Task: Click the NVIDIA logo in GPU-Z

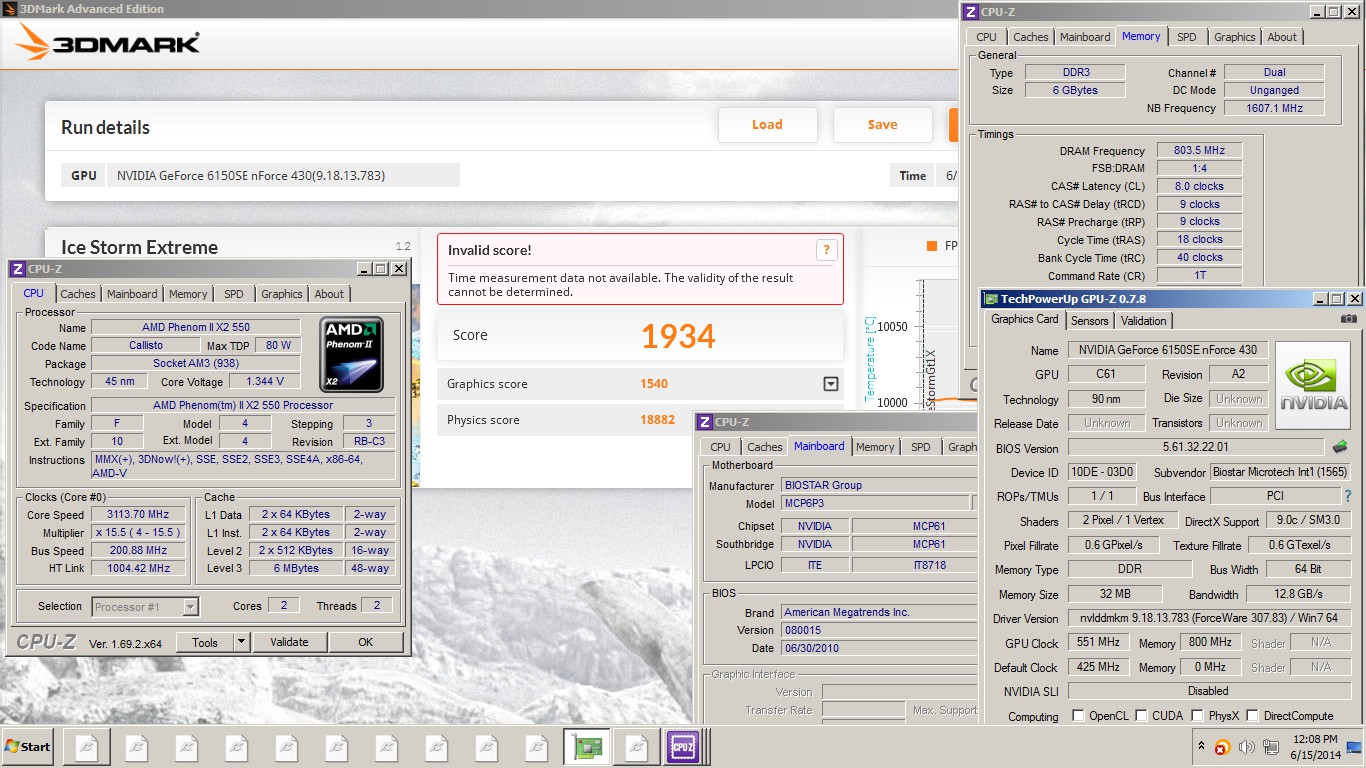Action: click(x=1313, y=386)
